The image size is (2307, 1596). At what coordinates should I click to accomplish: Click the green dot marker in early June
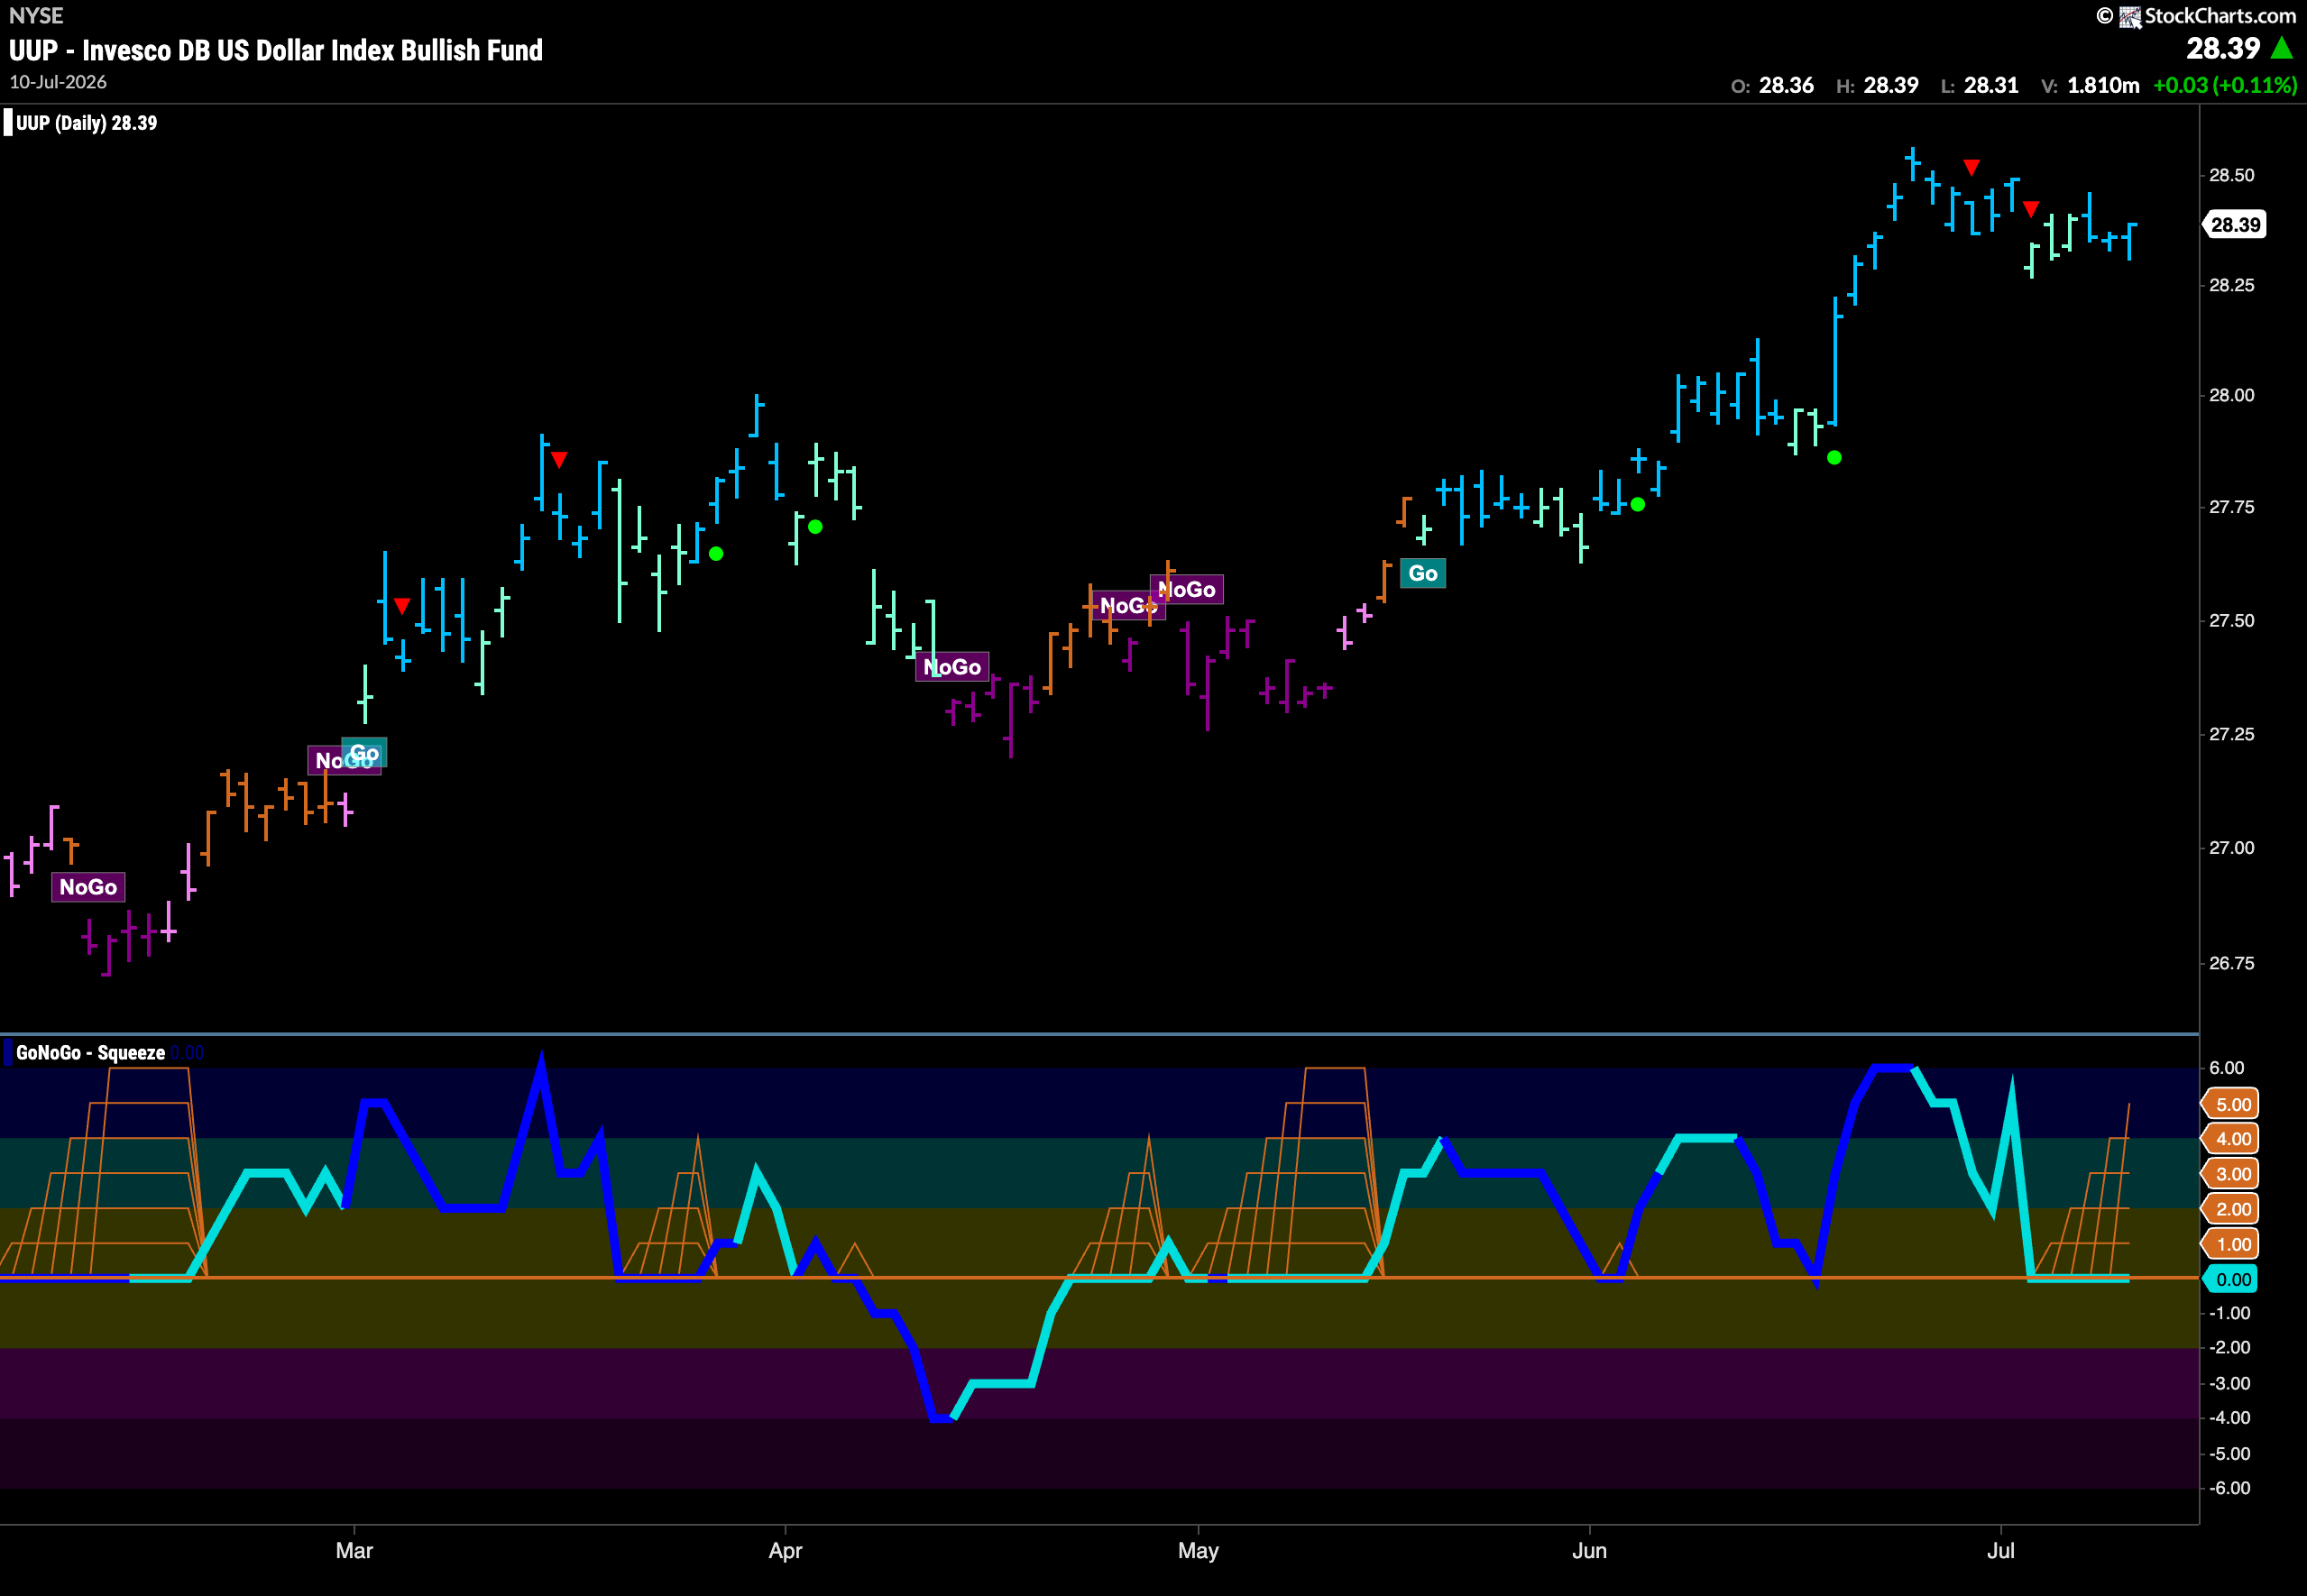1638,505
